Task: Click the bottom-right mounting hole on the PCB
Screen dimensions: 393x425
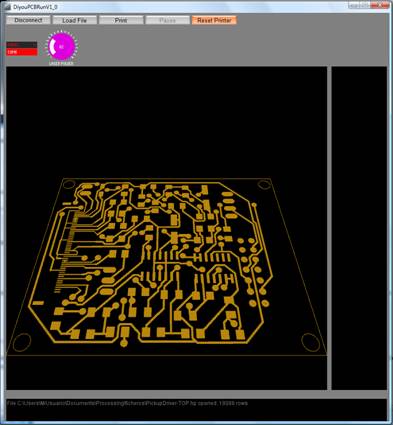Action: pyautogui.click(x=310, y=342)
